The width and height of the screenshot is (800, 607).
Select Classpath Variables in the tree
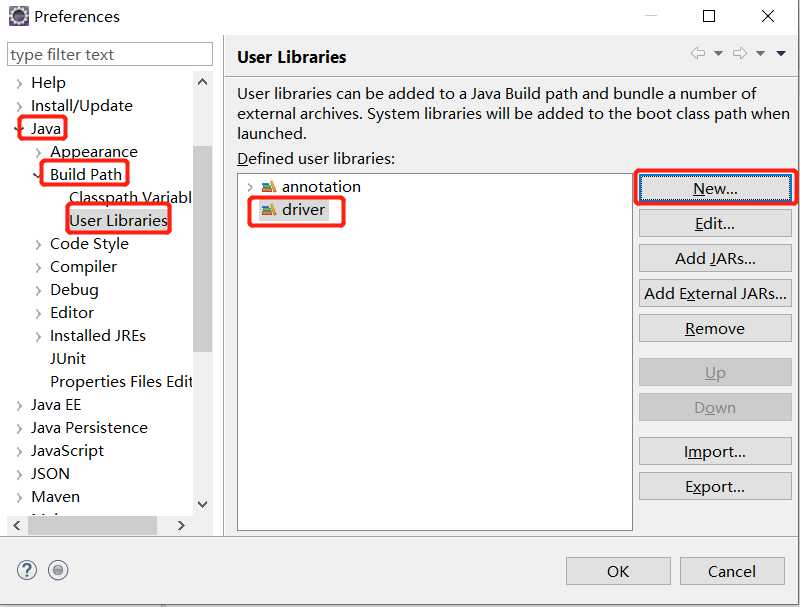[131, 197]
